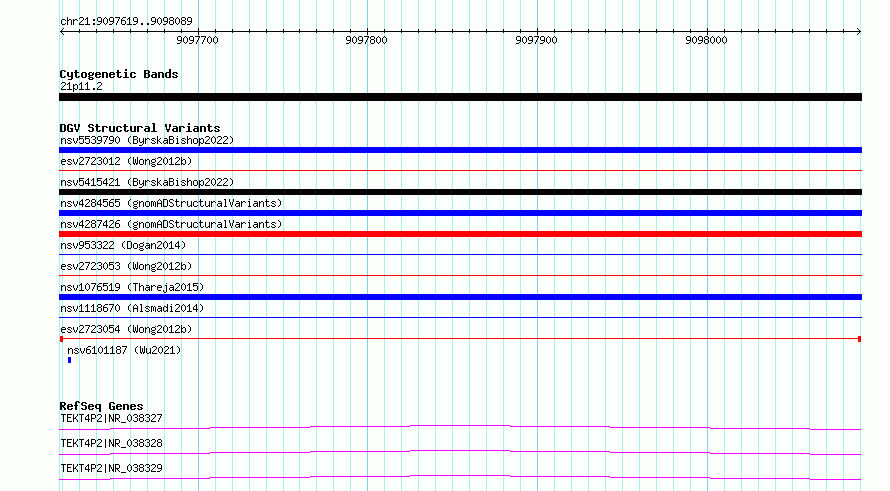Screen dimensions: 890x491
Task: Select the magenta line of TEKT4P2|NR_038328
Action: click(x=460, y=452)
